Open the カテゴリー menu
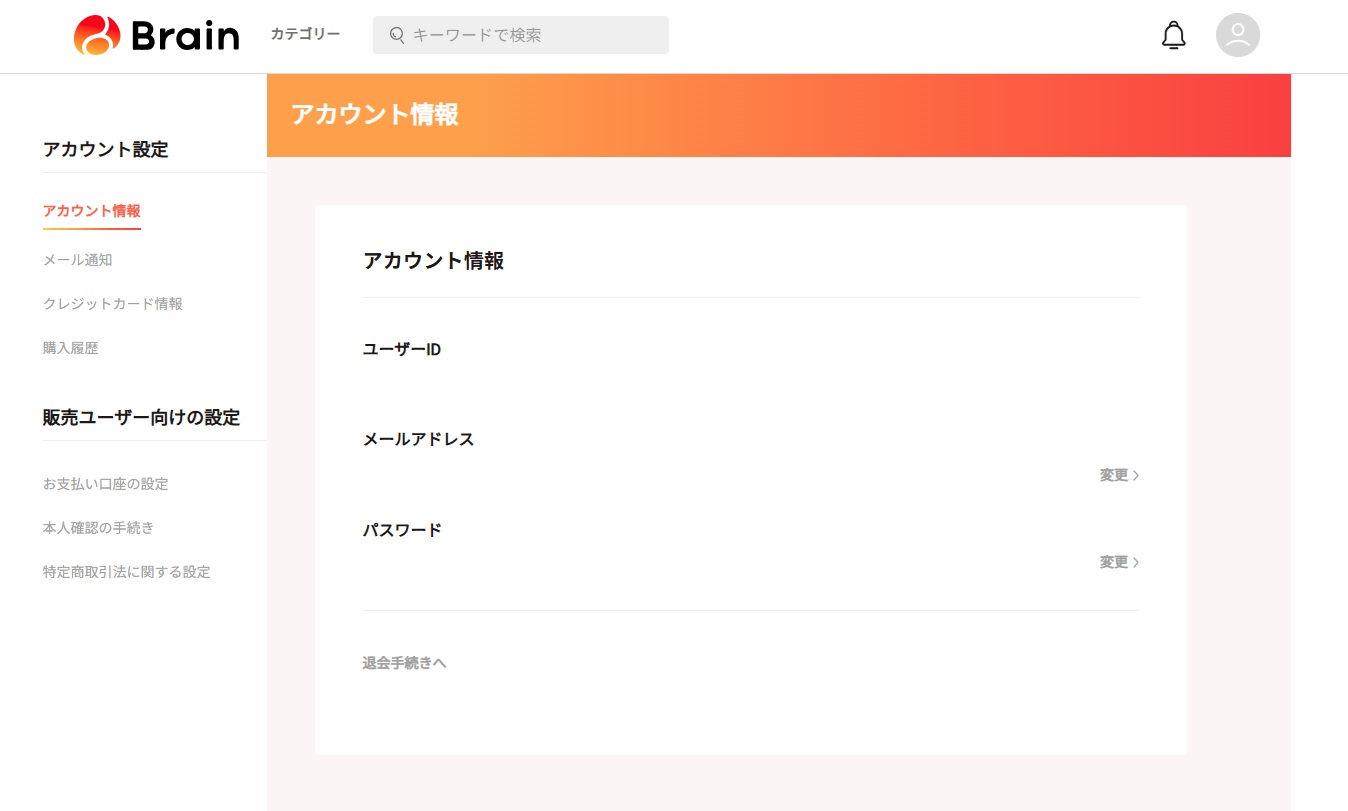Screen dimensions: 1348x811 coord(305,34)
